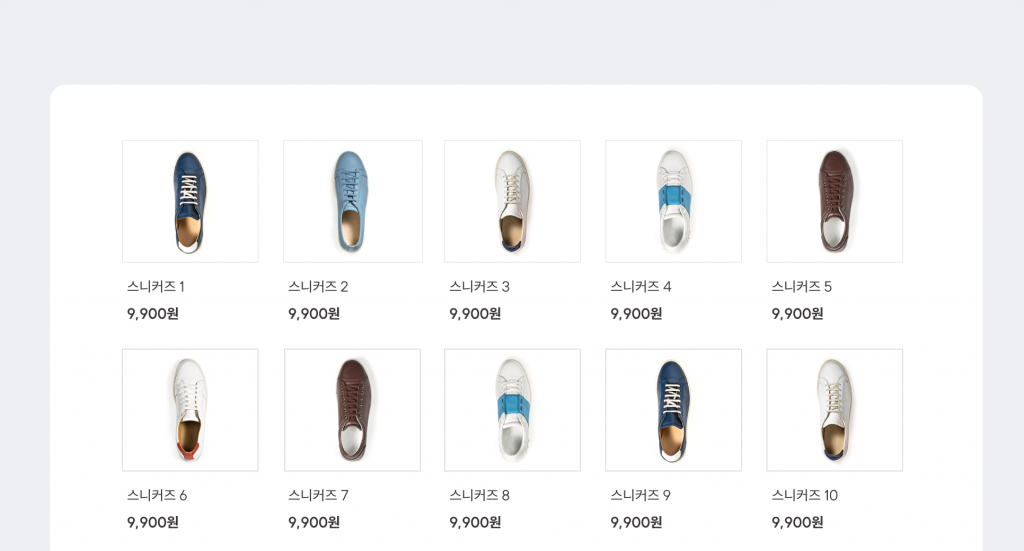Open the 스니커즈 8 name link
Viewport: 1024px width, 551px height.
(479, 496)
